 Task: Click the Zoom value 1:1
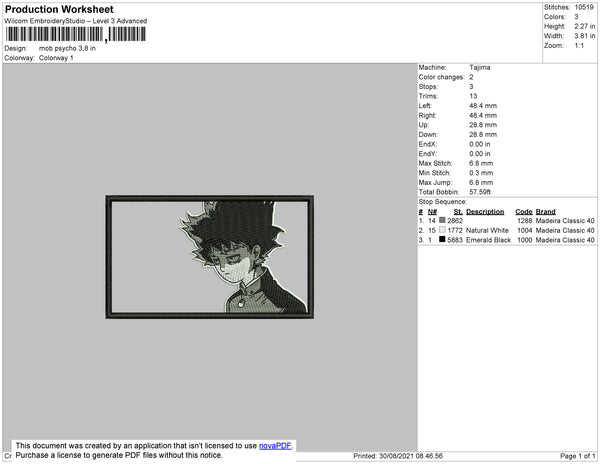tap(579, 46)
